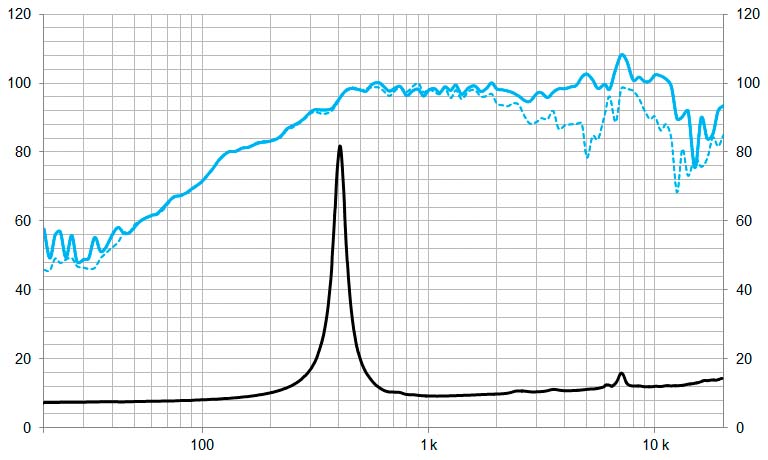Click the '100' label on frequency axis
The image size is (768, 460).
click(202, 445)
